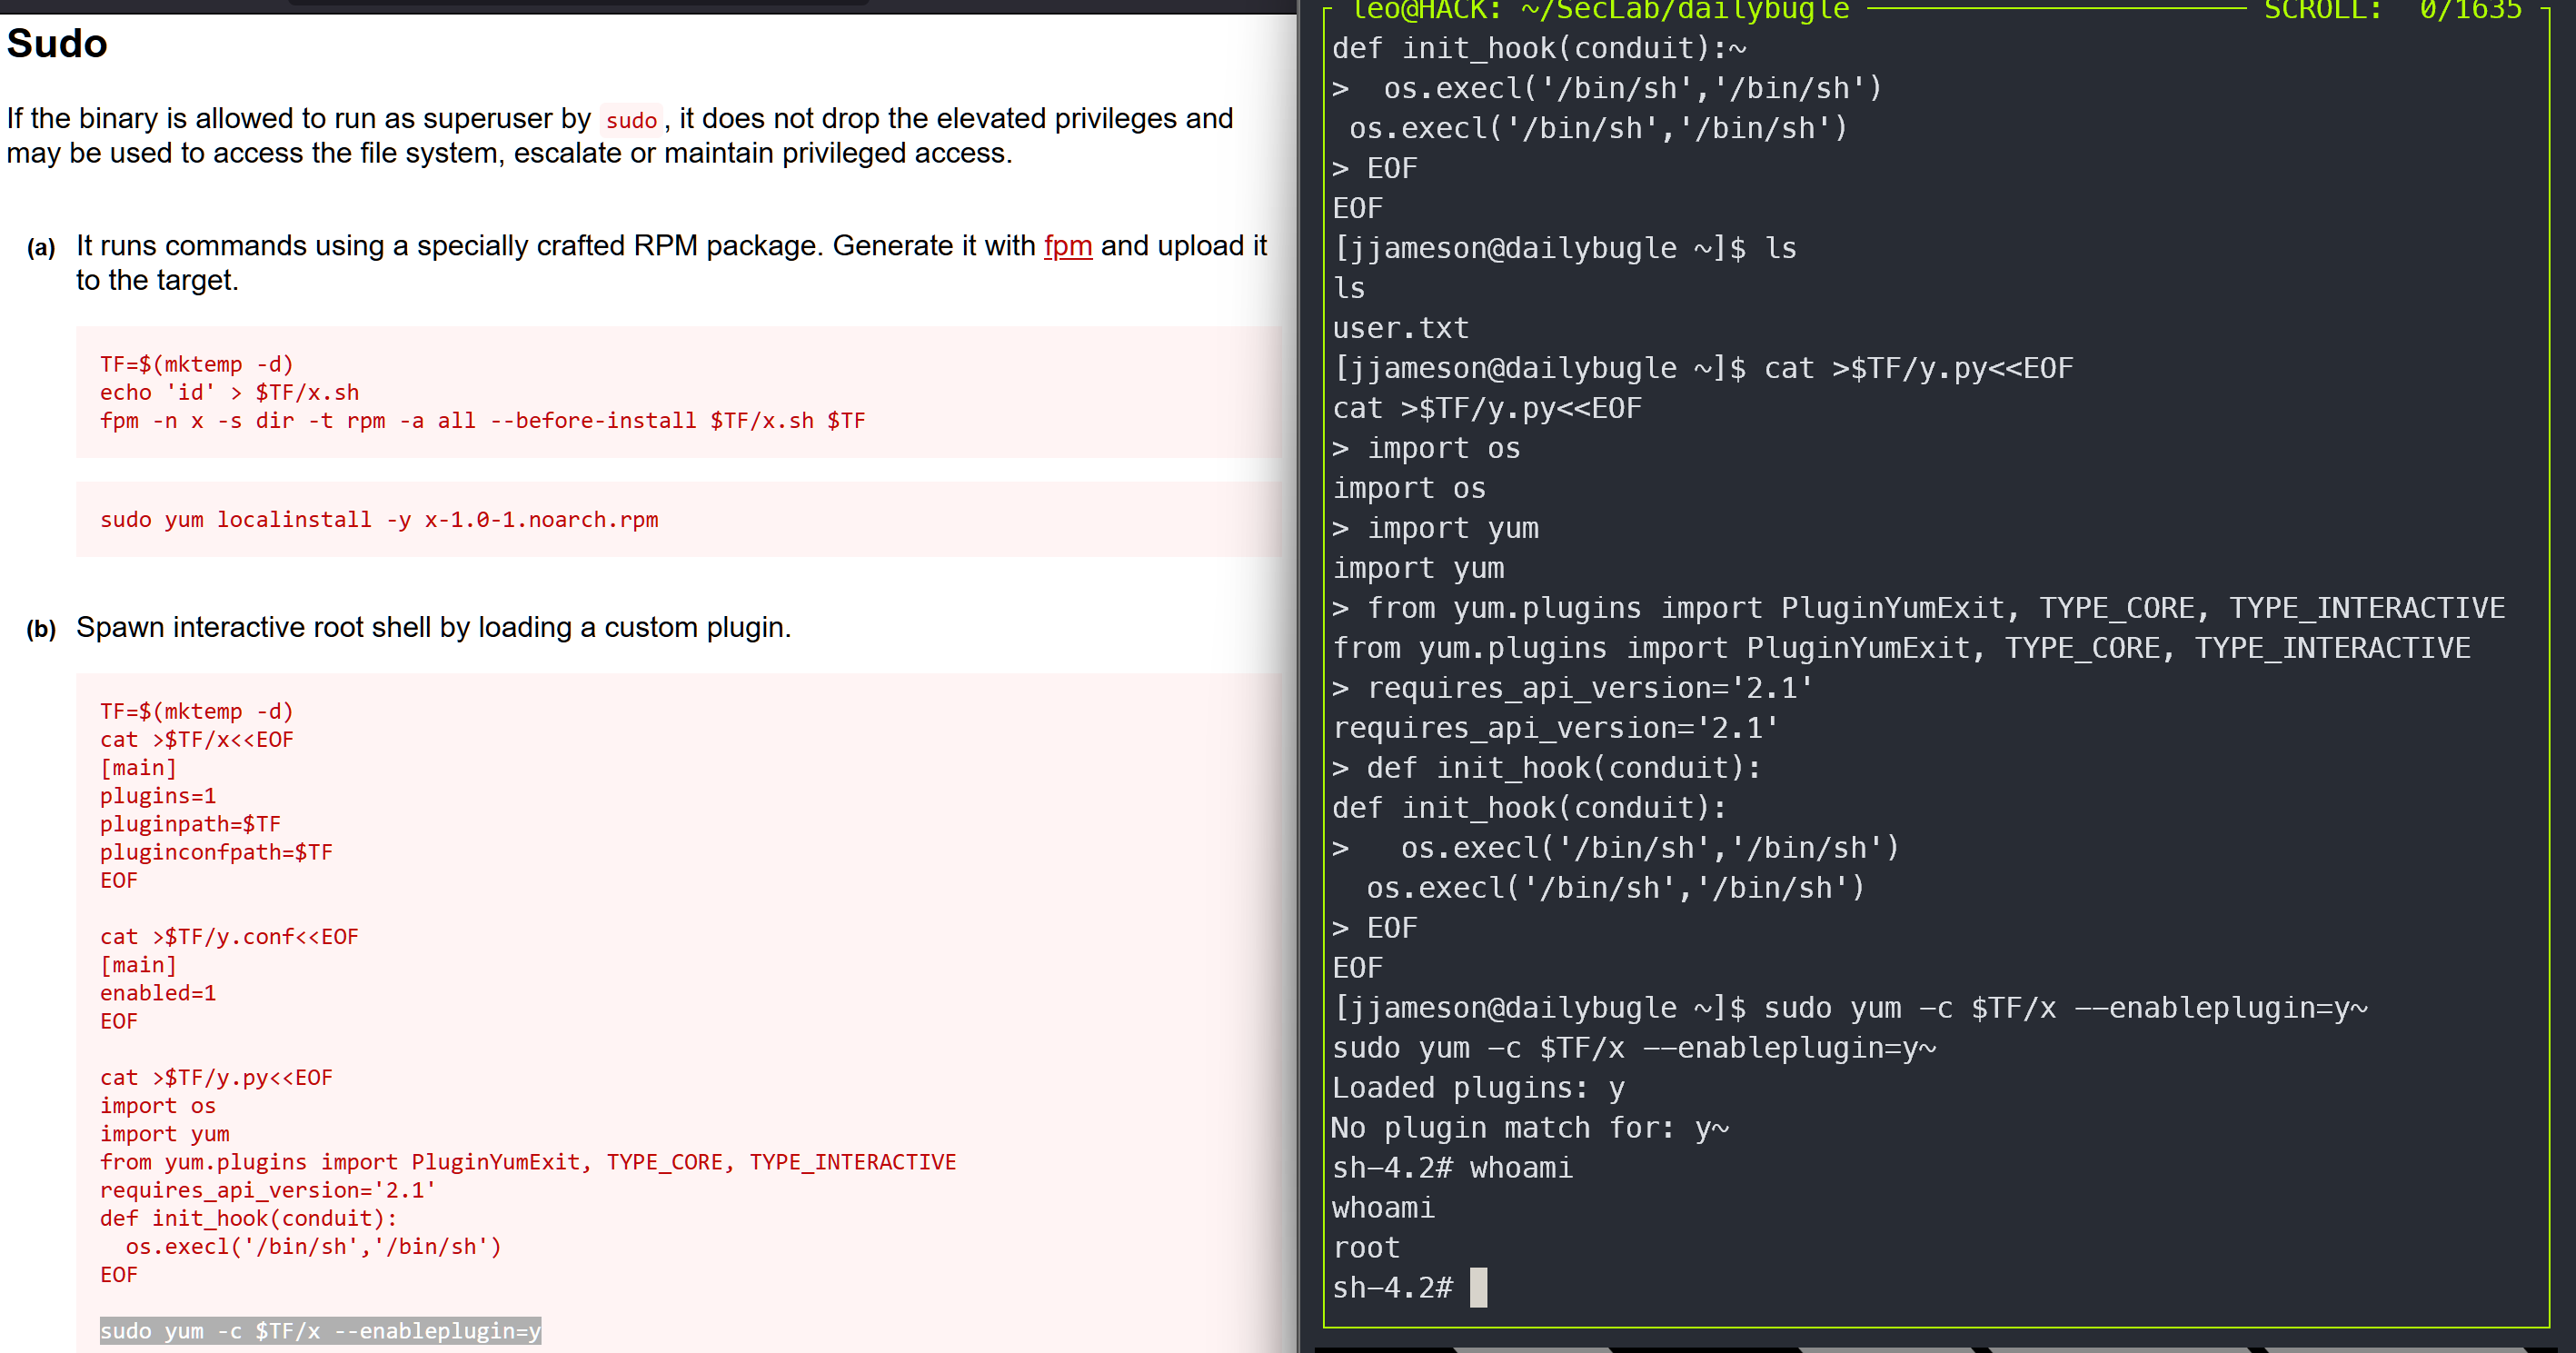Click 'requires_api_version='2.1'' in the web page code
This screenshot has width=2576, height=1353.
(268, 1190)
